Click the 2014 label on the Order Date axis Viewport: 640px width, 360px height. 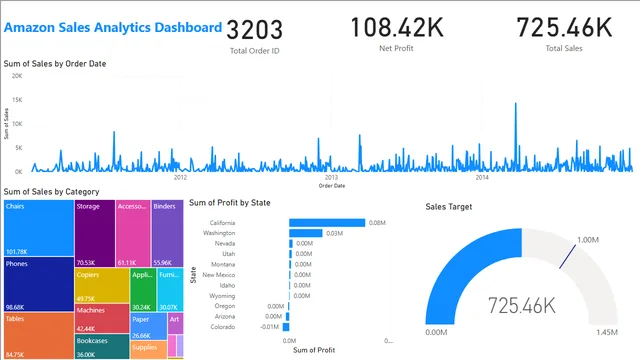482,177
